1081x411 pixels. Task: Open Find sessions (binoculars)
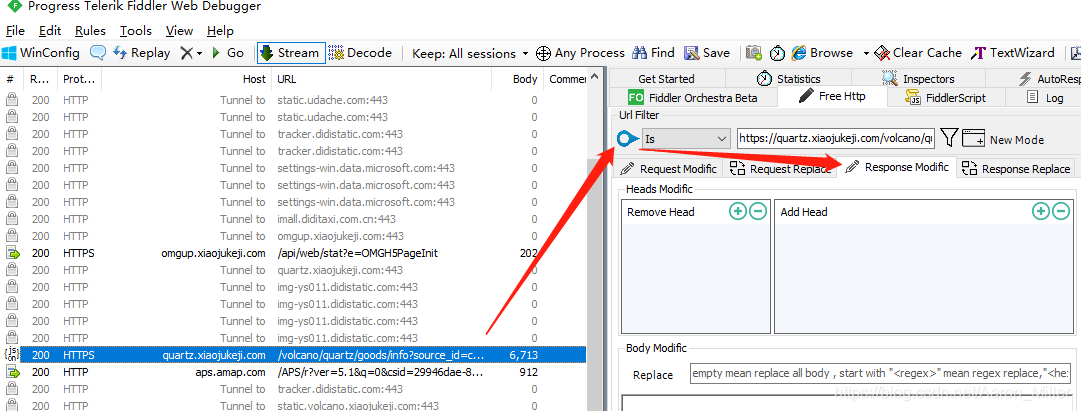[653, 53]
